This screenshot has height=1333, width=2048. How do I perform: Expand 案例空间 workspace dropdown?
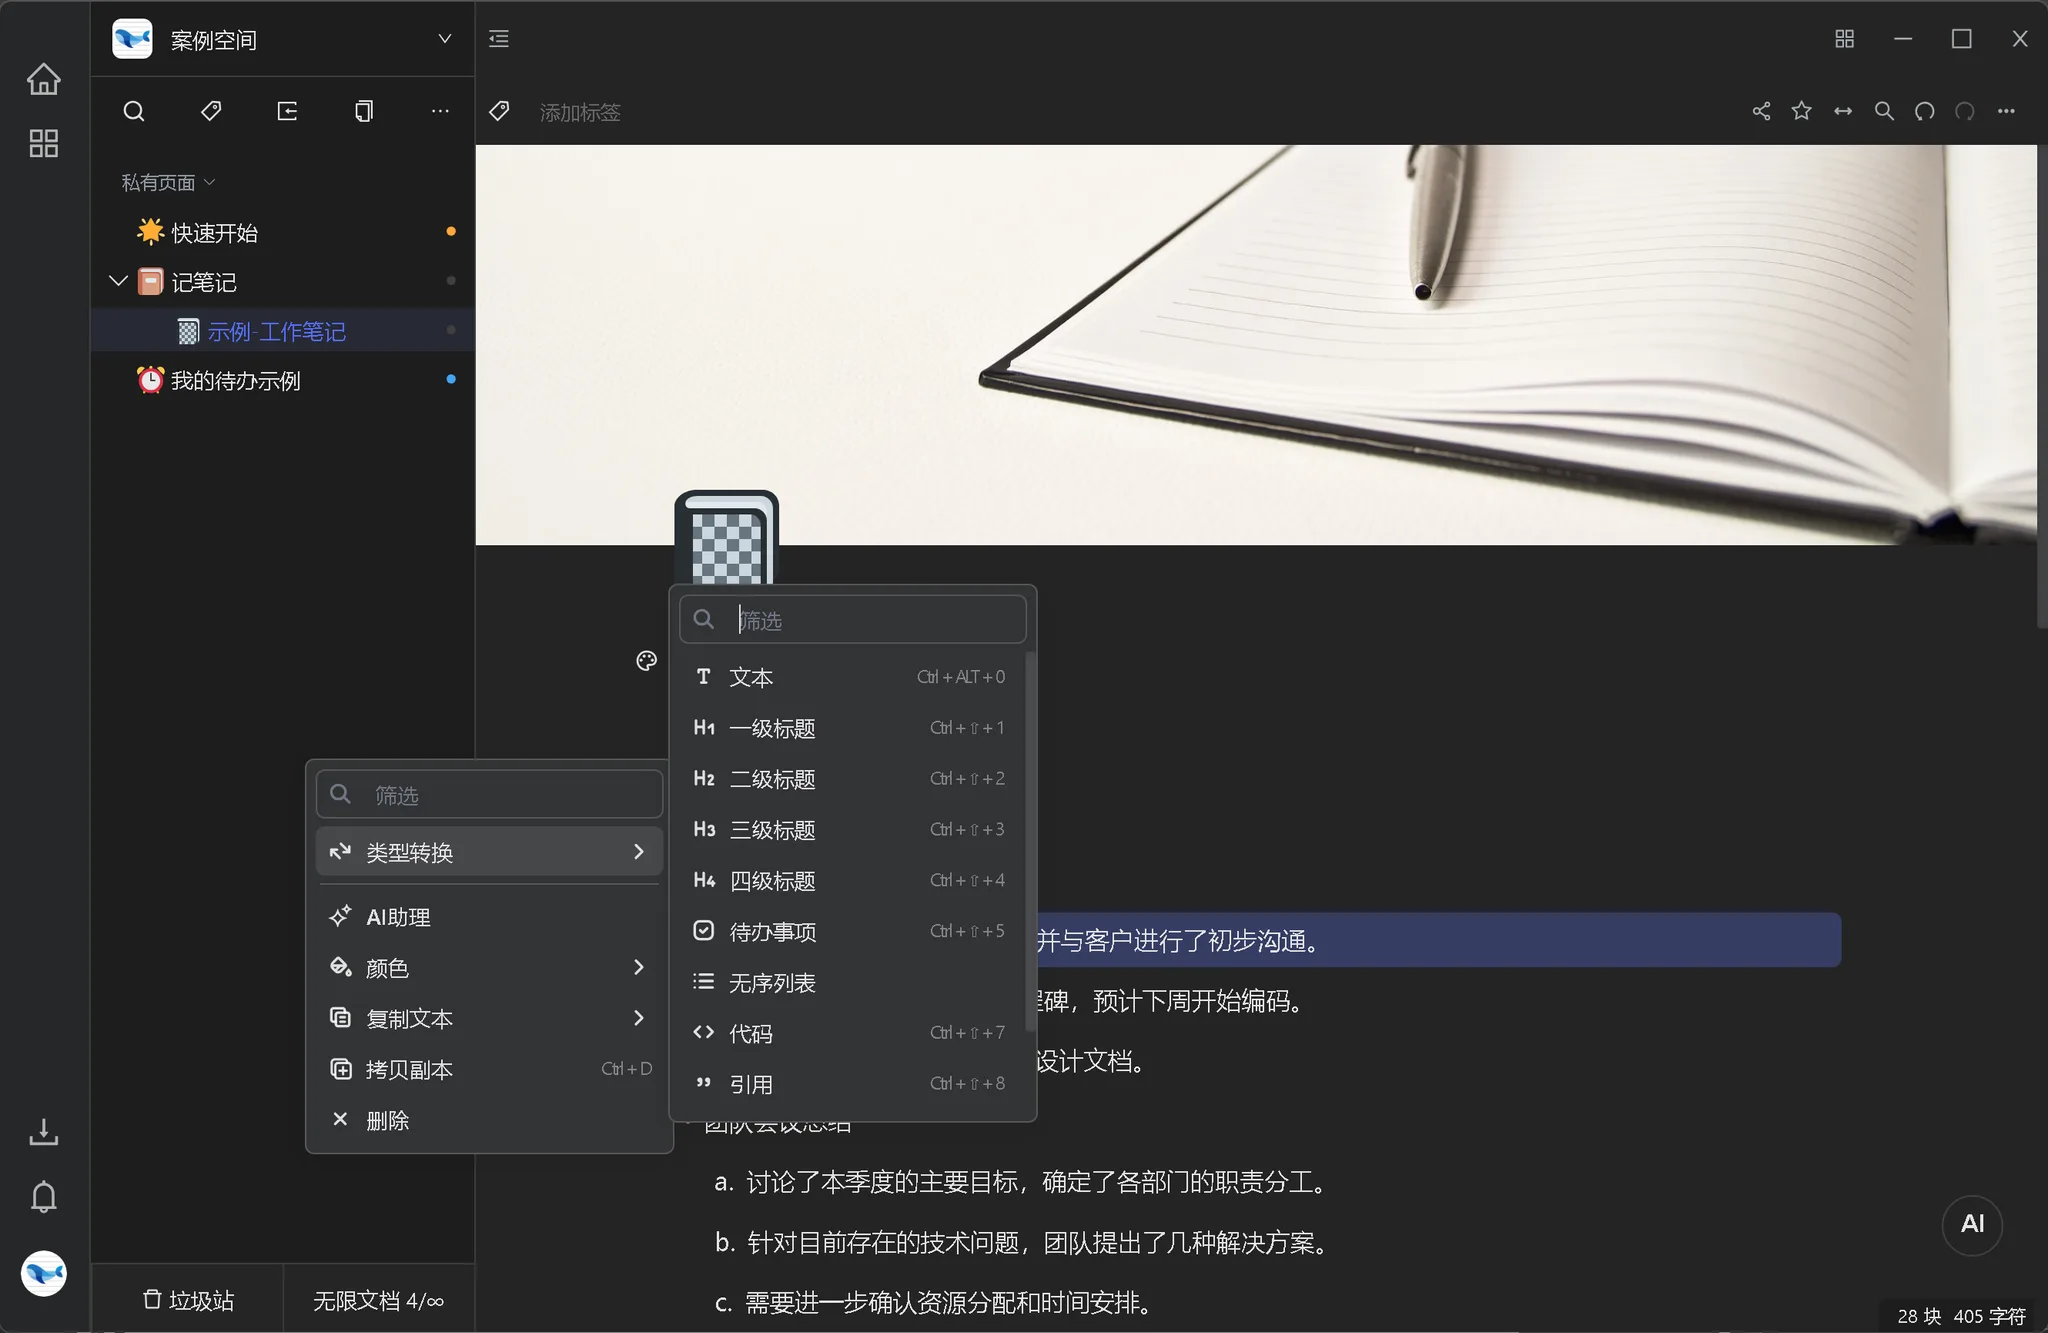(x=445, y=39)
